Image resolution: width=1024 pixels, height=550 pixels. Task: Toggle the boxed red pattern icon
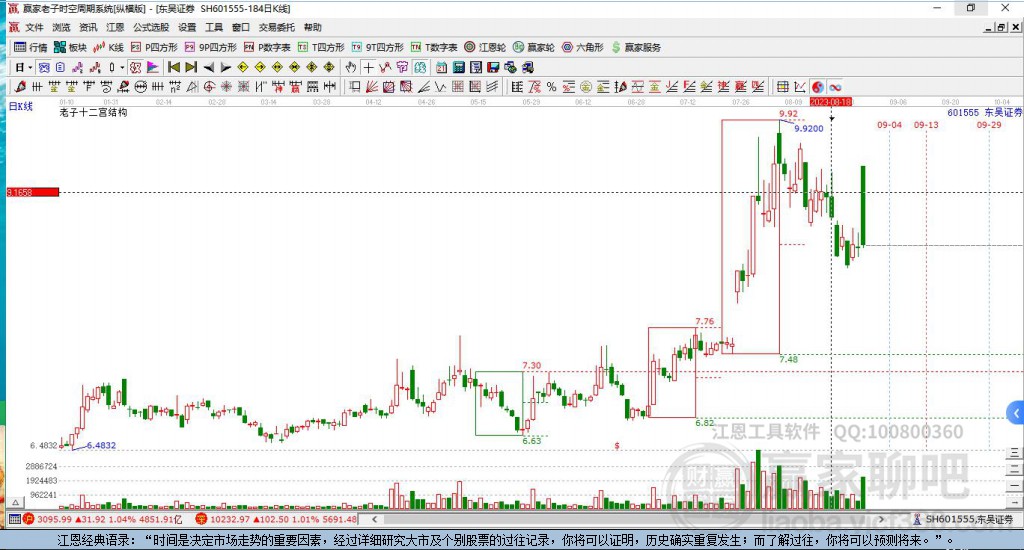[135, 67]
